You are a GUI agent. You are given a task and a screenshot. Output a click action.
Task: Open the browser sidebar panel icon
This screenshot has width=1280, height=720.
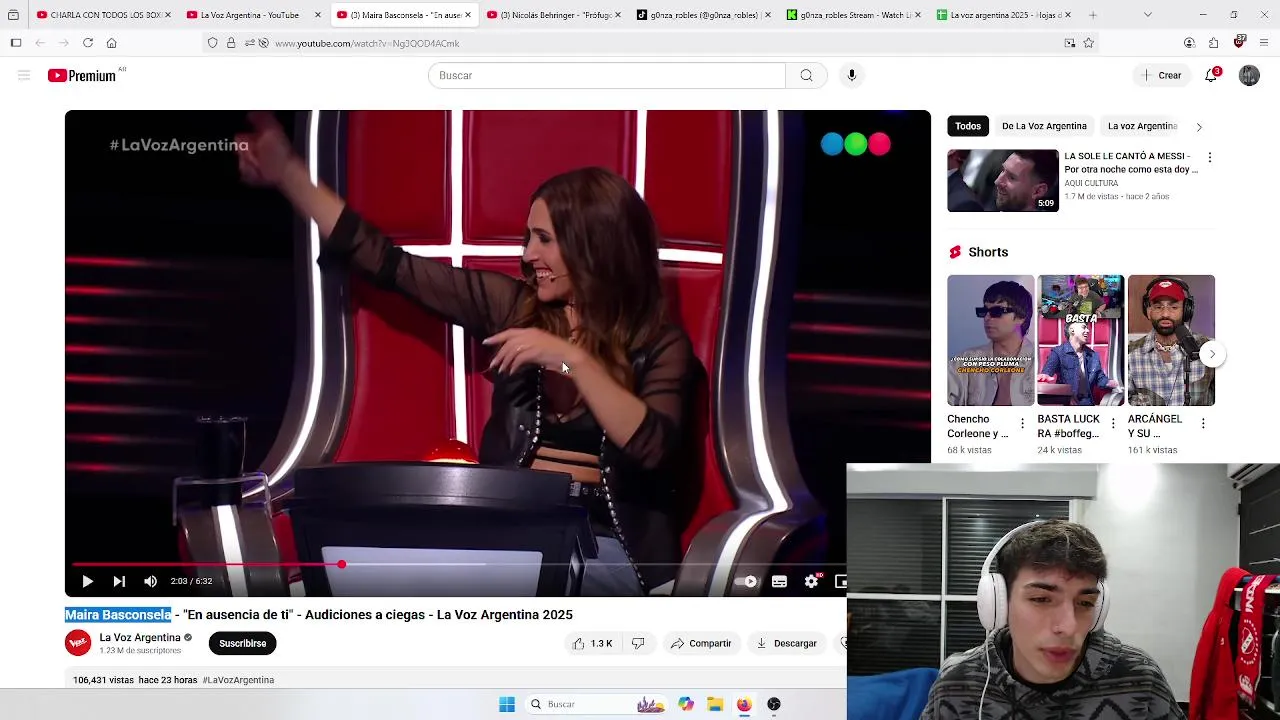point(16,43)
